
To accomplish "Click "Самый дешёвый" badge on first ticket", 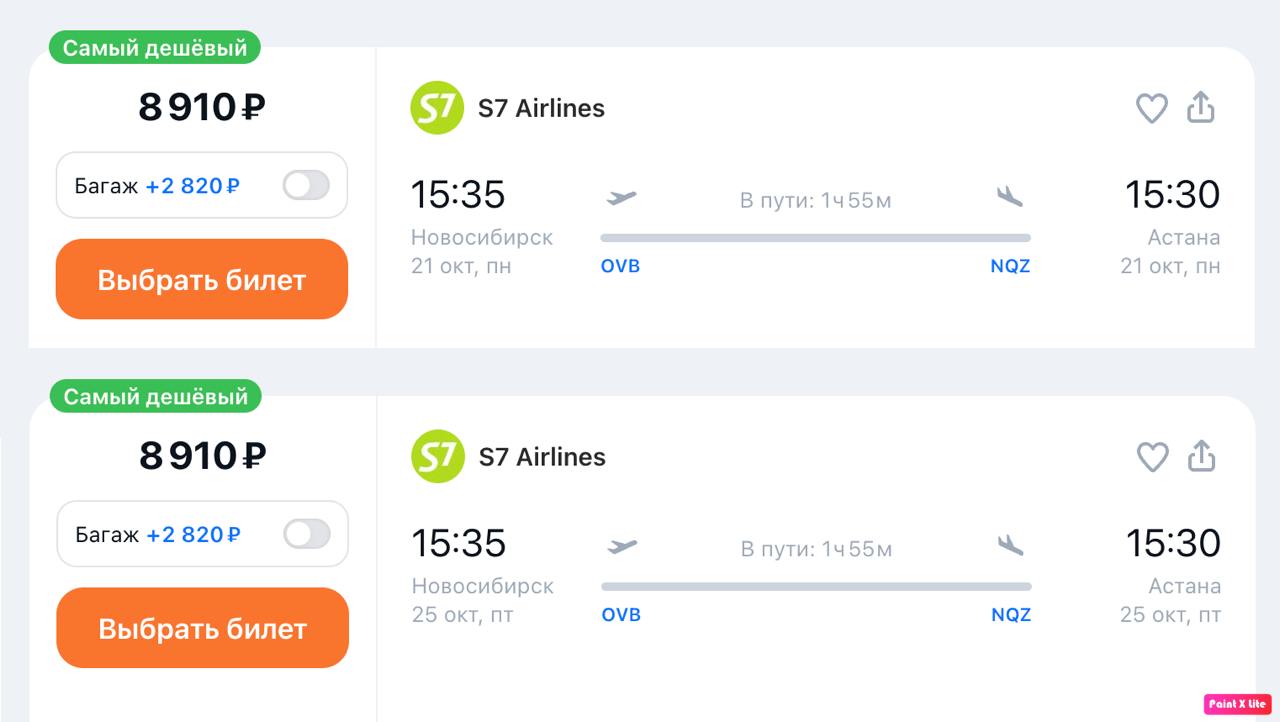I will tap(155, 48).
